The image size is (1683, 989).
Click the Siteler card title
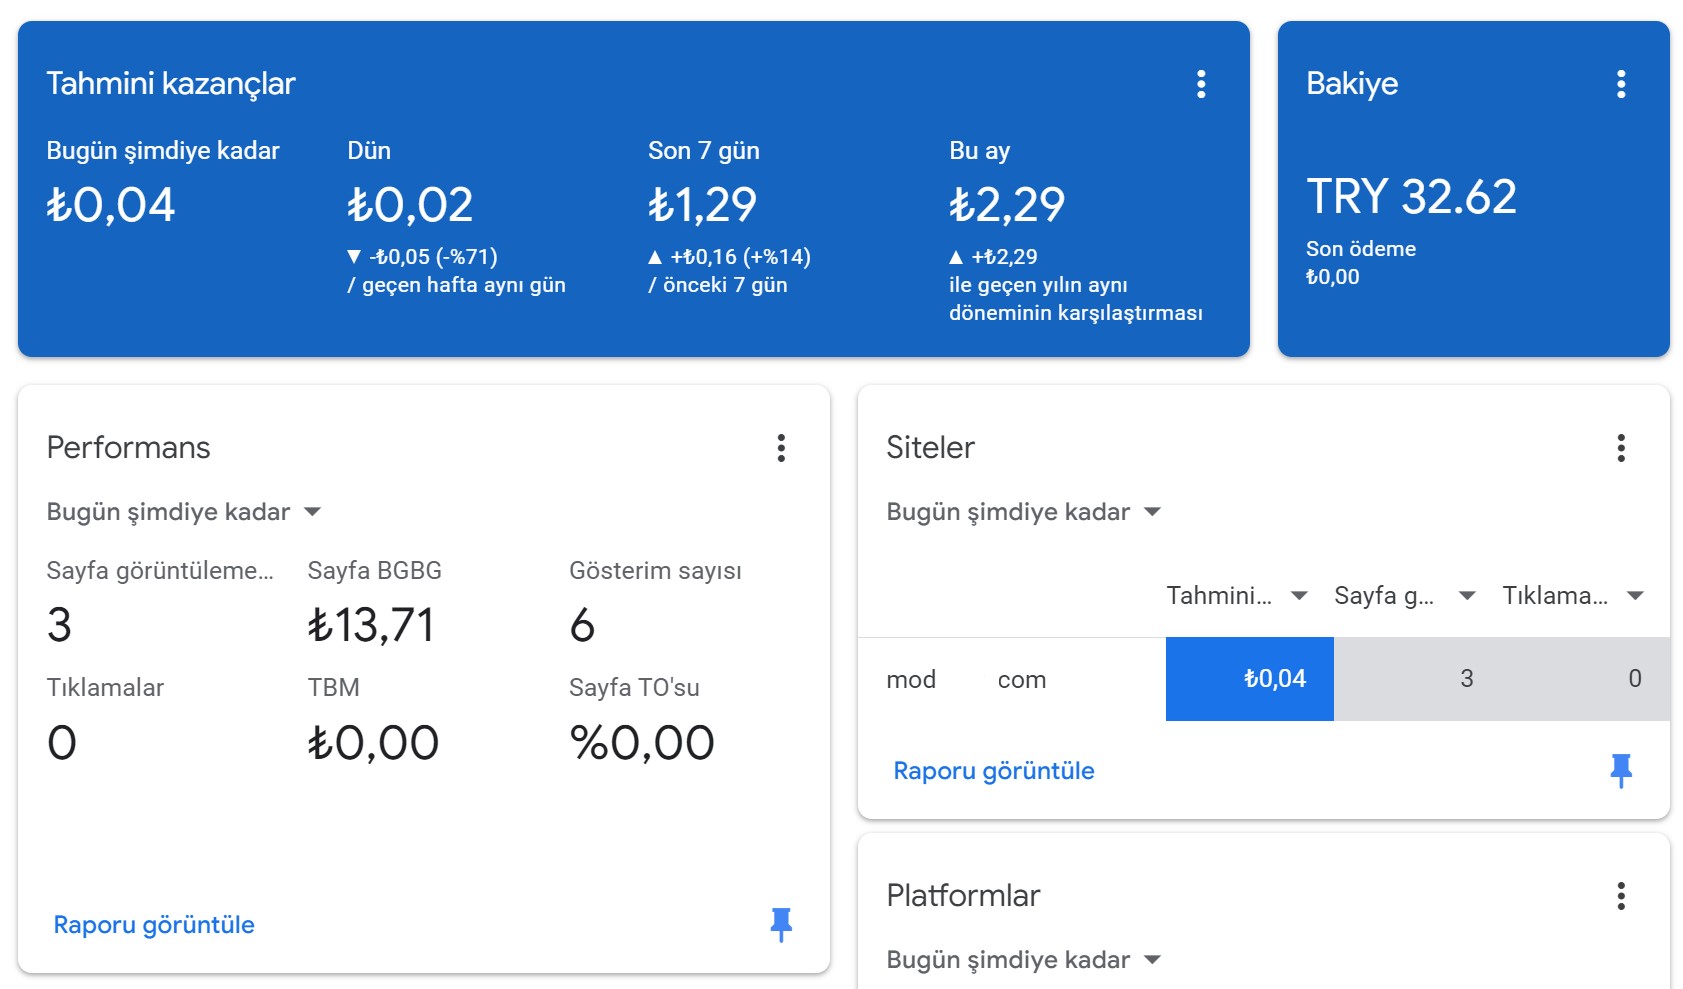pyautogui.click(x=930, y=448)
